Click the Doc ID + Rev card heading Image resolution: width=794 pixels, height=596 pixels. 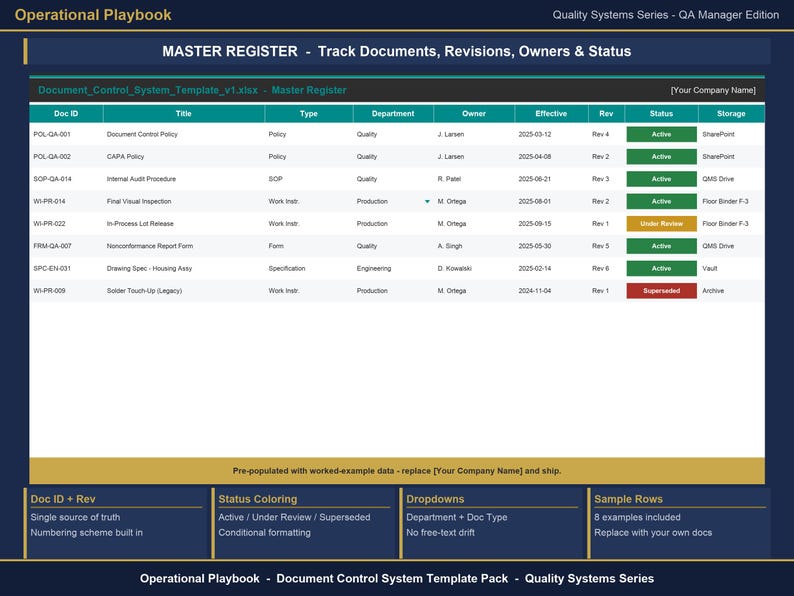point(63,499)
